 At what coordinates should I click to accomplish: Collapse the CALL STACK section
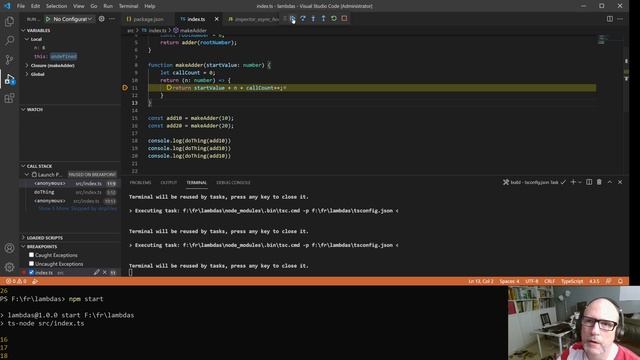39,166
